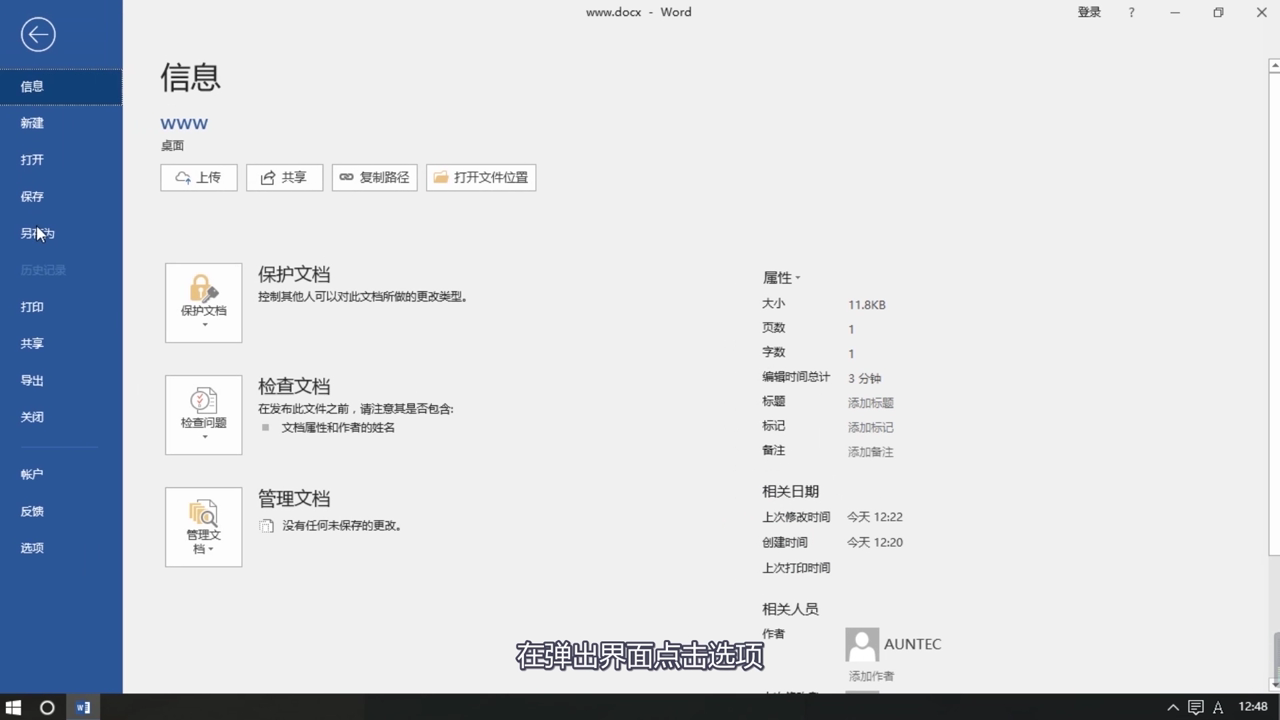1280x720 pixels.
Task: Select Print (打印) in the sidebar
Action: (x=61, y=307)
